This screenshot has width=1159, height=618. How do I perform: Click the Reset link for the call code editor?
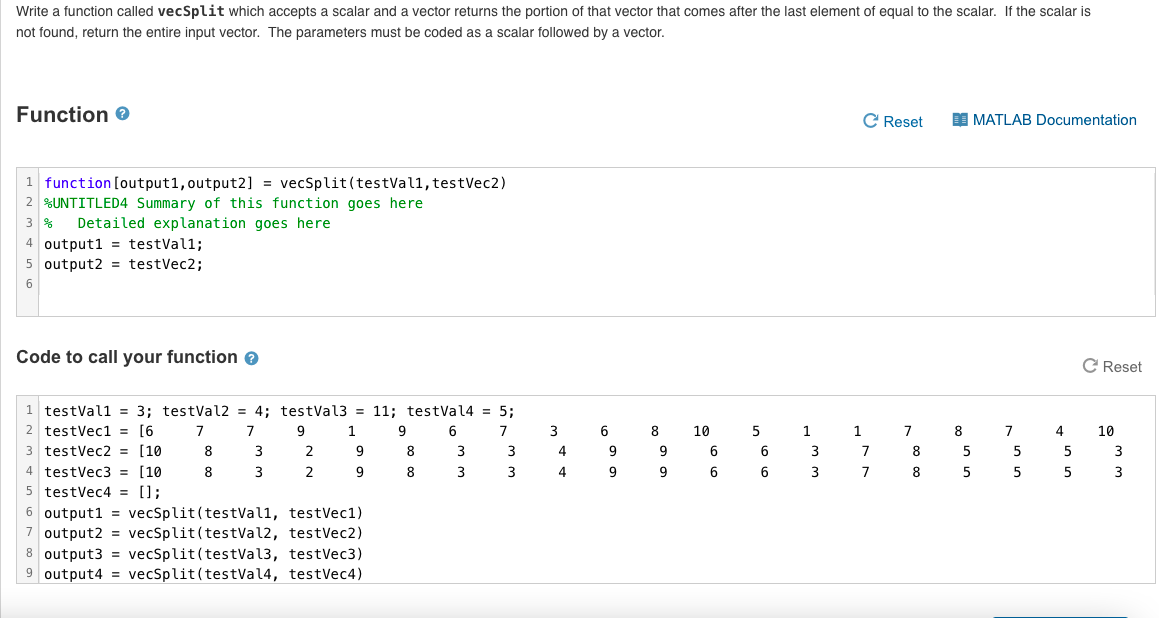[x=1120, y=366]
